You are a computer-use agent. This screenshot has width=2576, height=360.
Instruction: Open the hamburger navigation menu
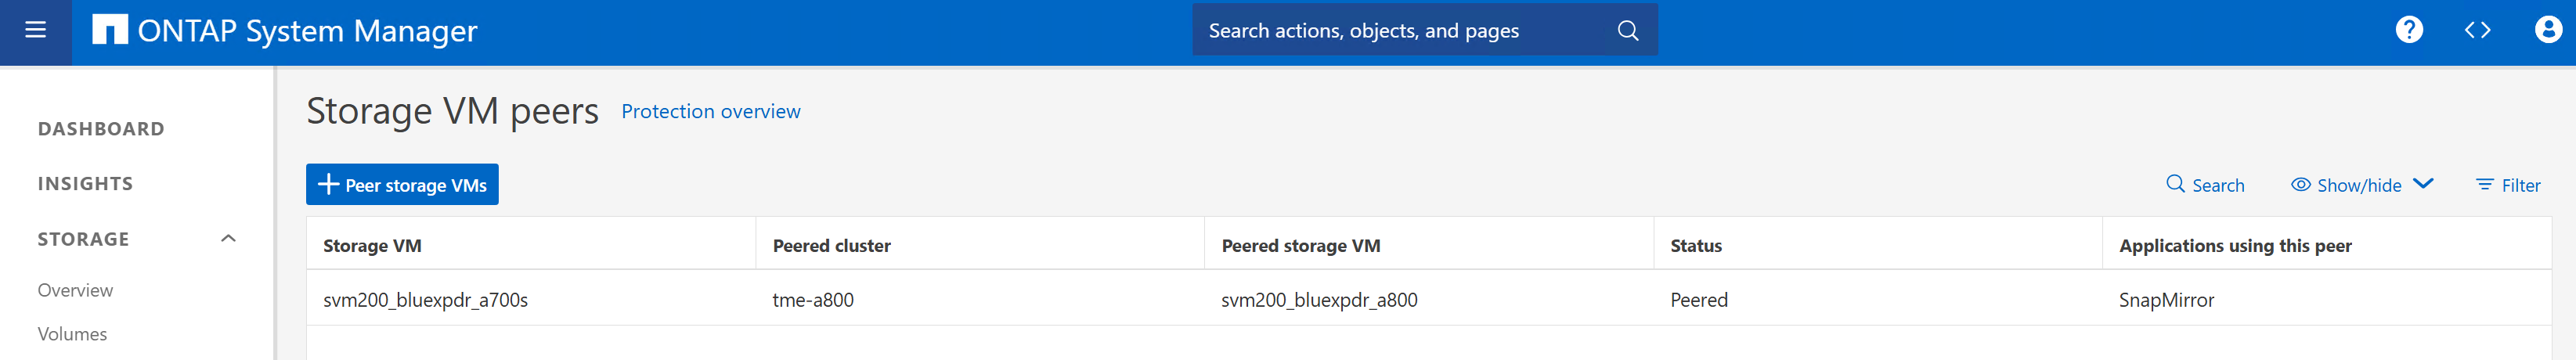point(36,31)
